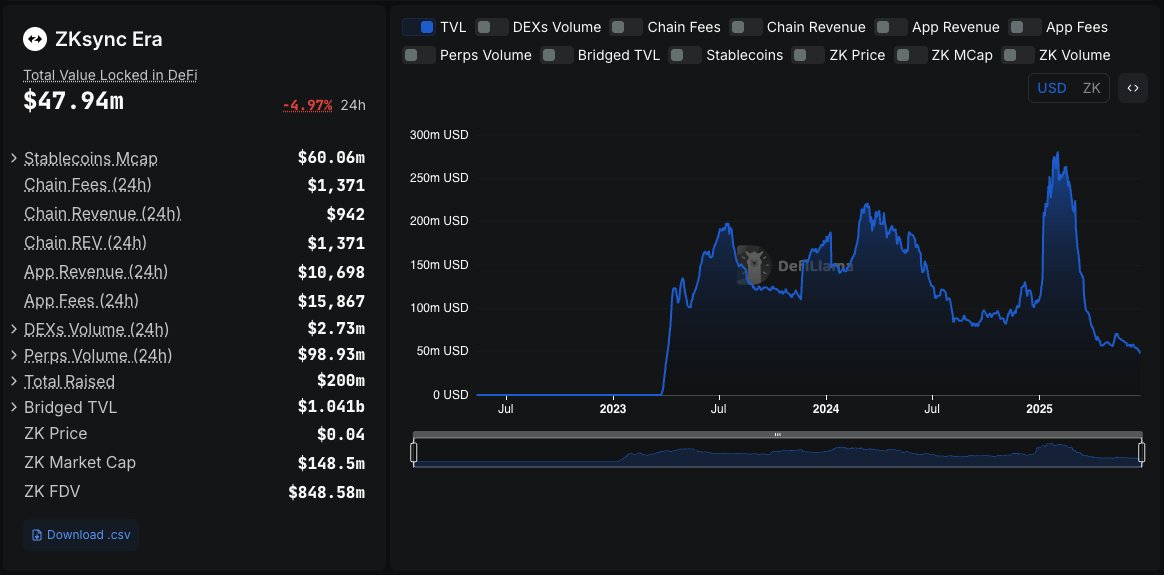Enable the ZK Price toggle
This screenshot has width=1164, height=575.
pyautogui.click(x=808, y=55)
